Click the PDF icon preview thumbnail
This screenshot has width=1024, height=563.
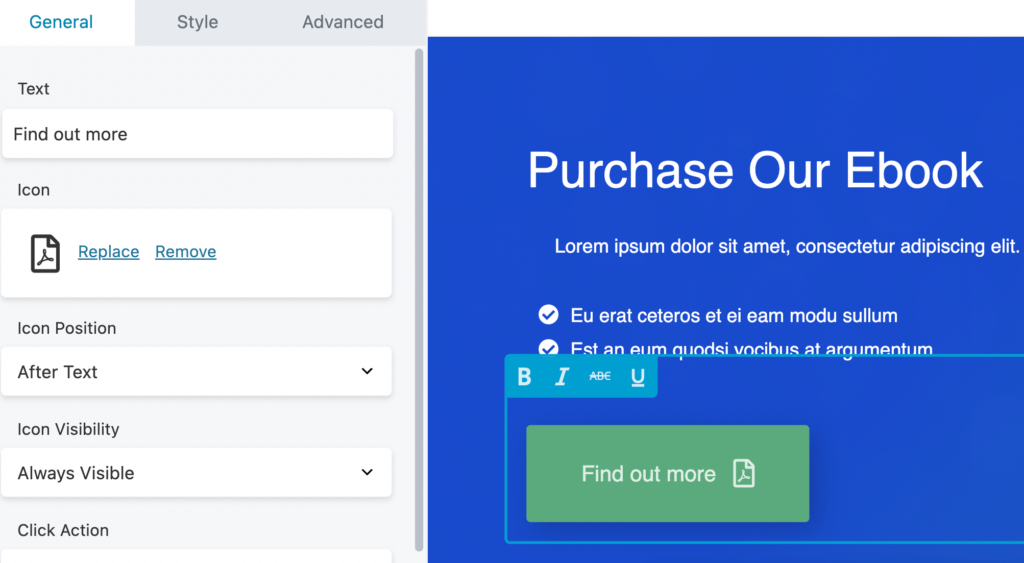click(45, 253)
